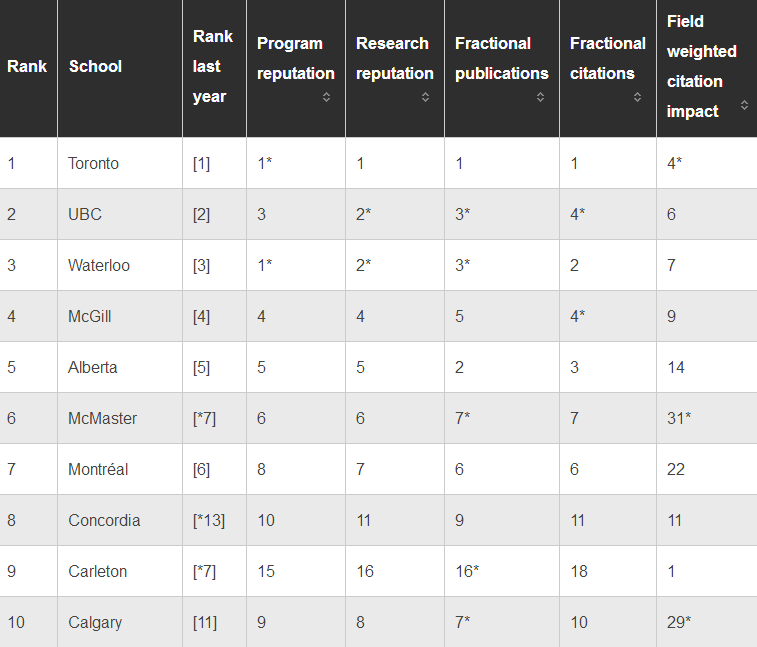Sort by Field weighted citation impact icon

click(x=744, y=105)
